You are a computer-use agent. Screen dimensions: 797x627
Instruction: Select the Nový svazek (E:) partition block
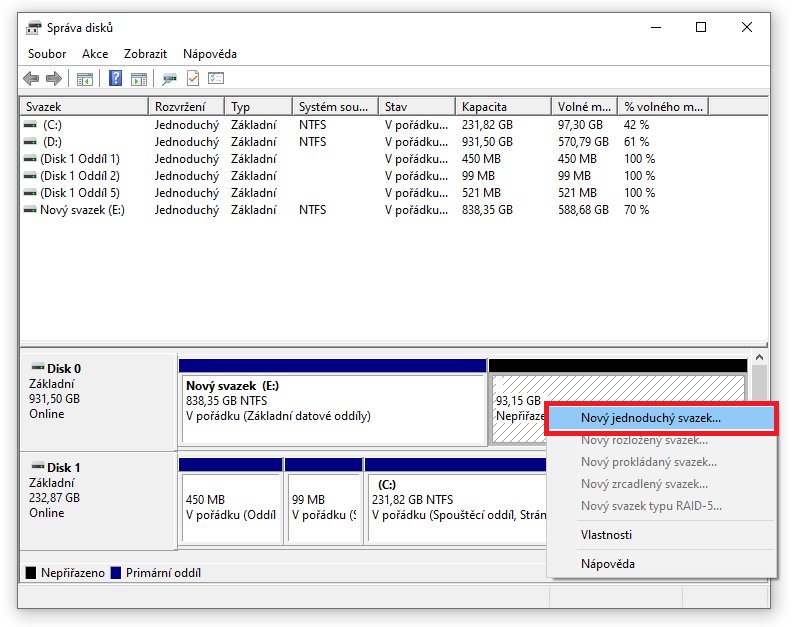coord(333,402)
